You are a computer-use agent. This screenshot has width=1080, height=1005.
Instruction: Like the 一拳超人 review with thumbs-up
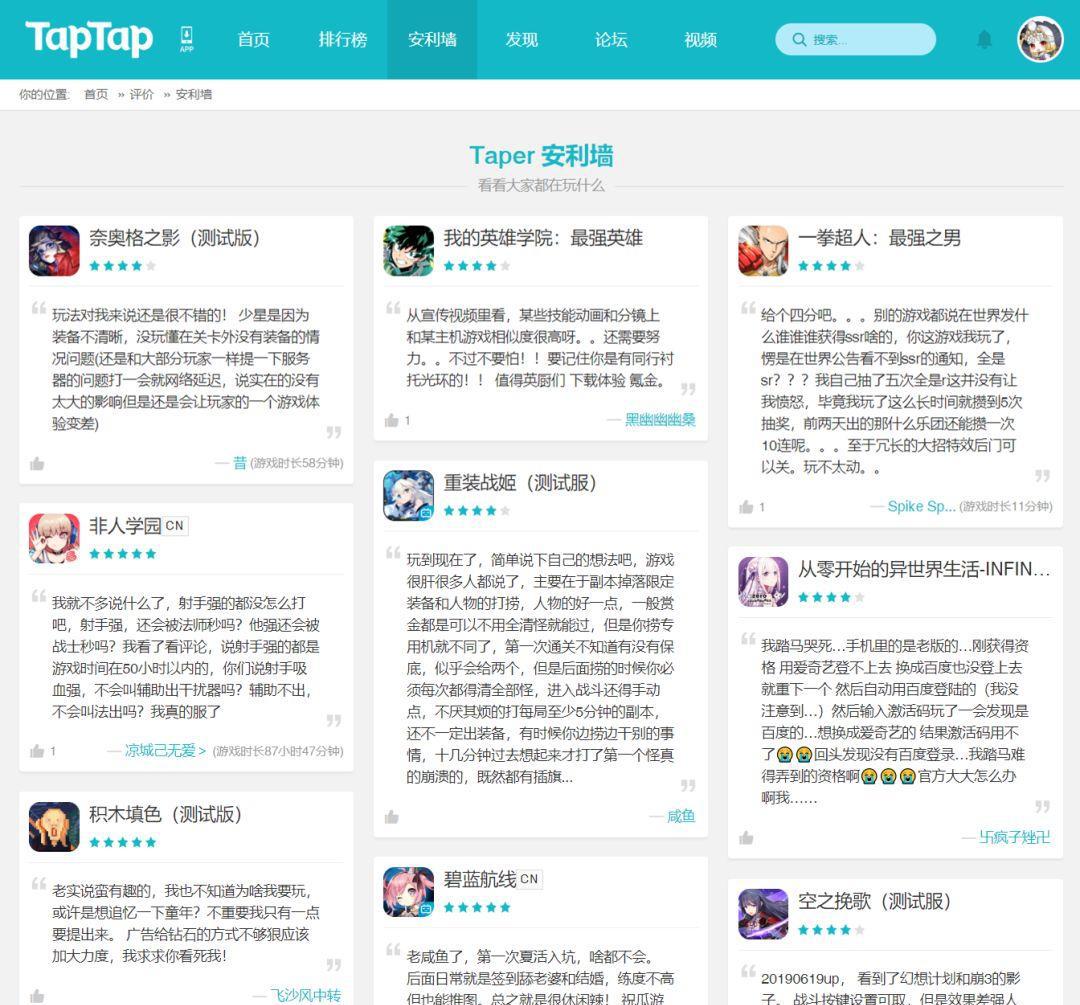click(746, 507)
